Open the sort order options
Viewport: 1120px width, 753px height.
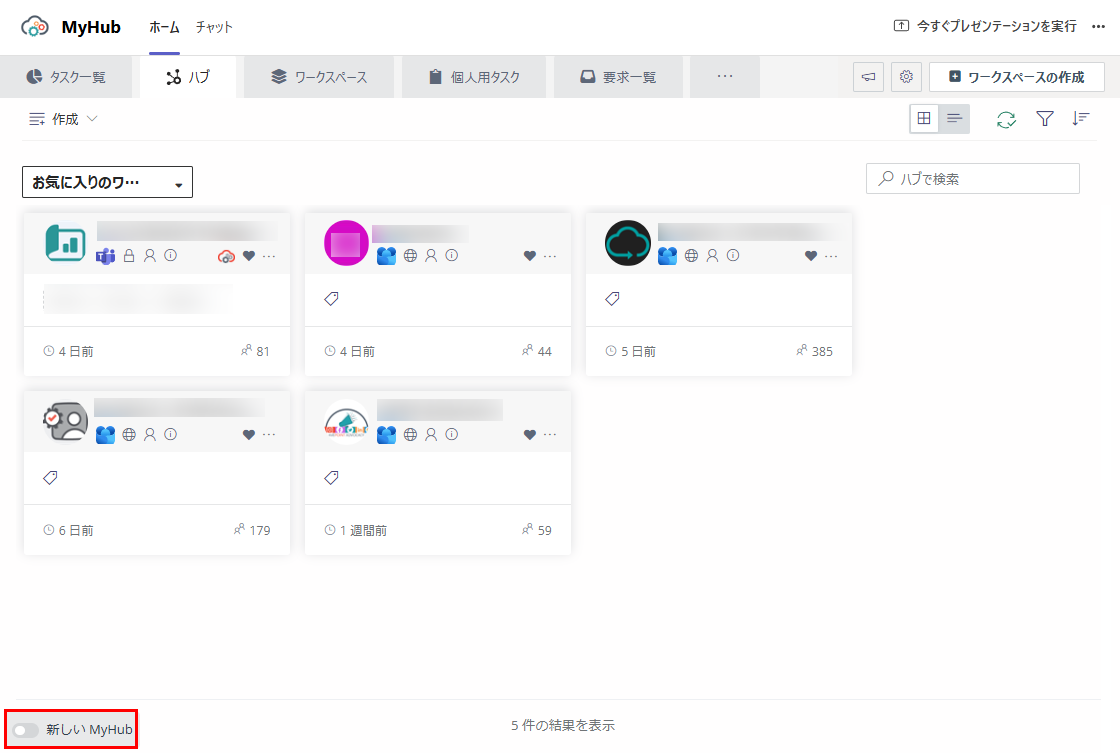point(1081,119)
